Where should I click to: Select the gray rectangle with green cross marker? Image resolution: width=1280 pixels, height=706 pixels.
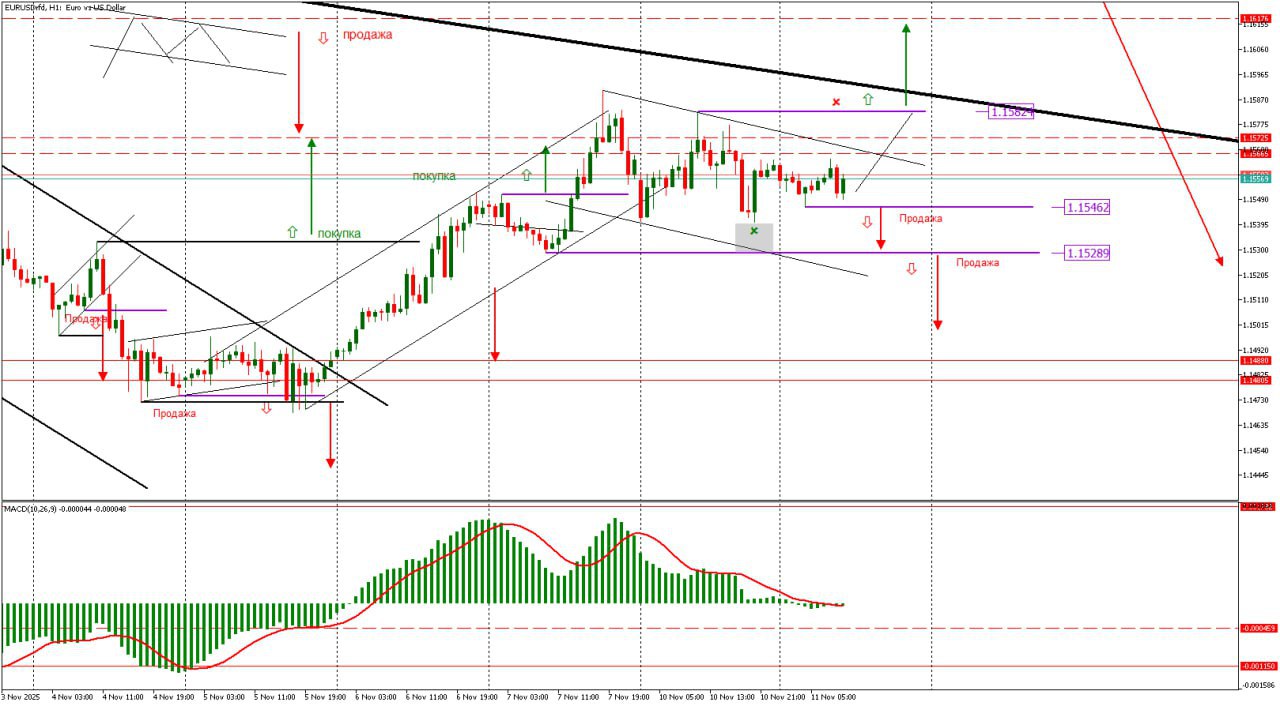coord(754,237)
